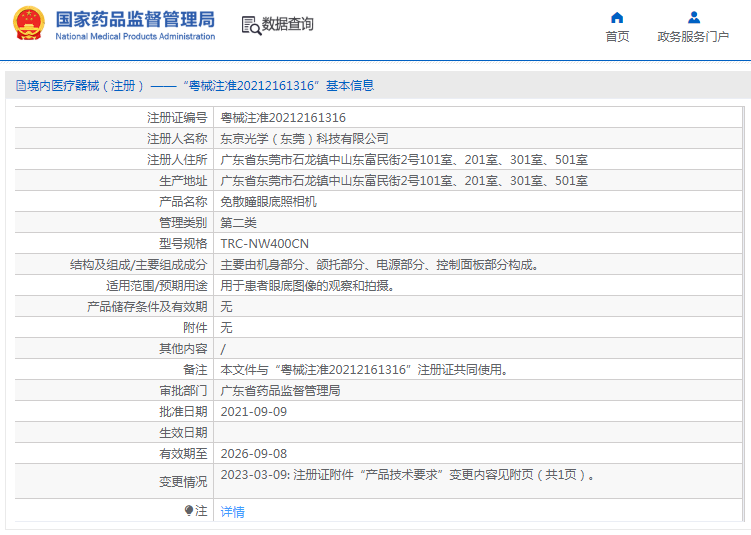The height and width of the screenshot is (535, 751).
Task: Select model value TRC-NW400CN
Action: tap(264, 244)
